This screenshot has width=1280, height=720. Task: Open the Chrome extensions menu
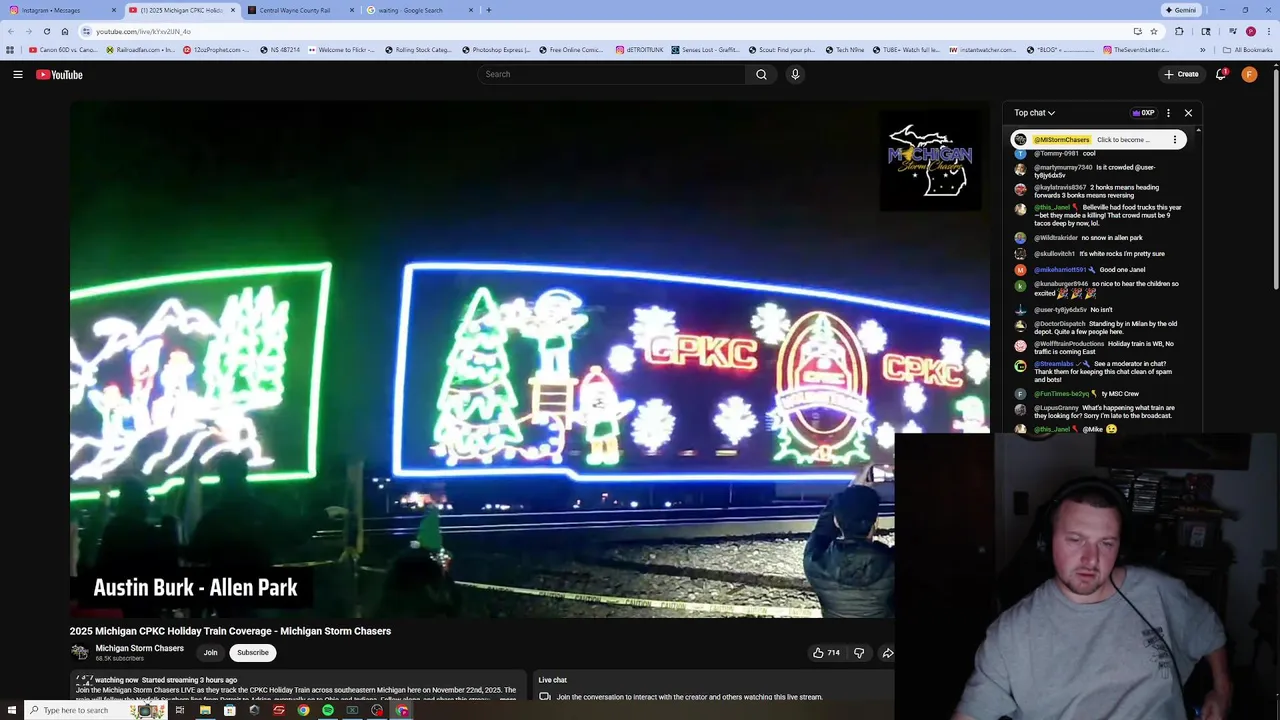point(1179,31)
